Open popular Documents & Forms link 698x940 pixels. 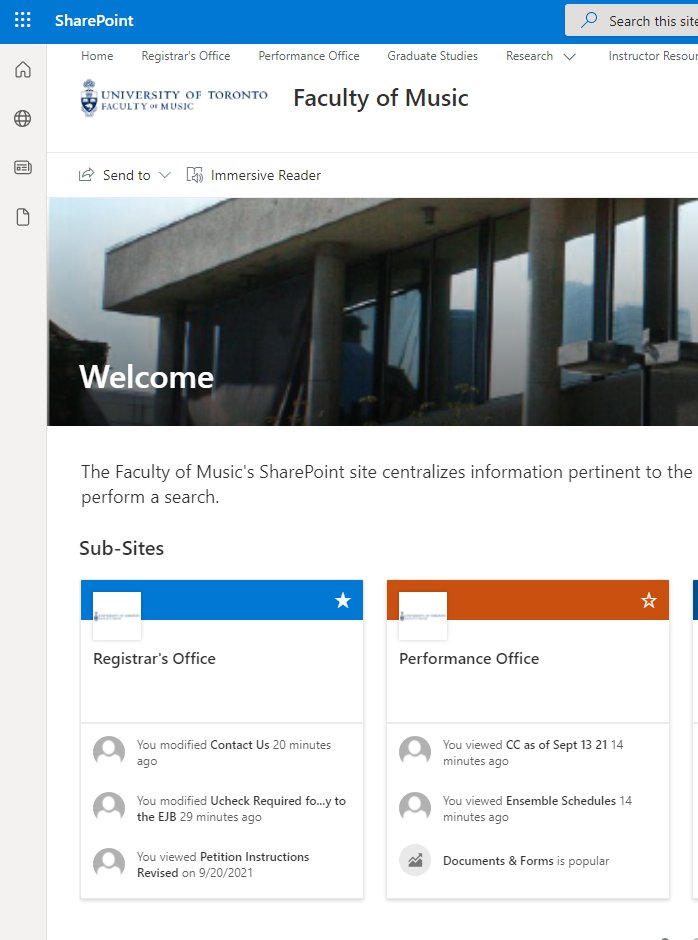point(498,861)
